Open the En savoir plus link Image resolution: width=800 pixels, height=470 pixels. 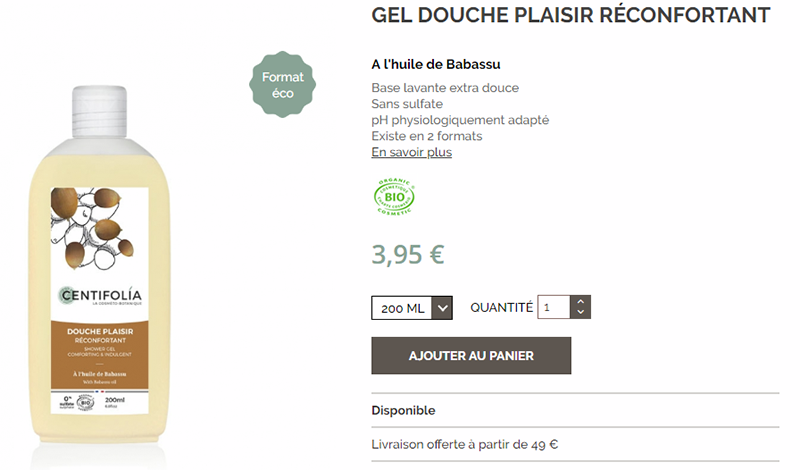[x=412, y=152]
